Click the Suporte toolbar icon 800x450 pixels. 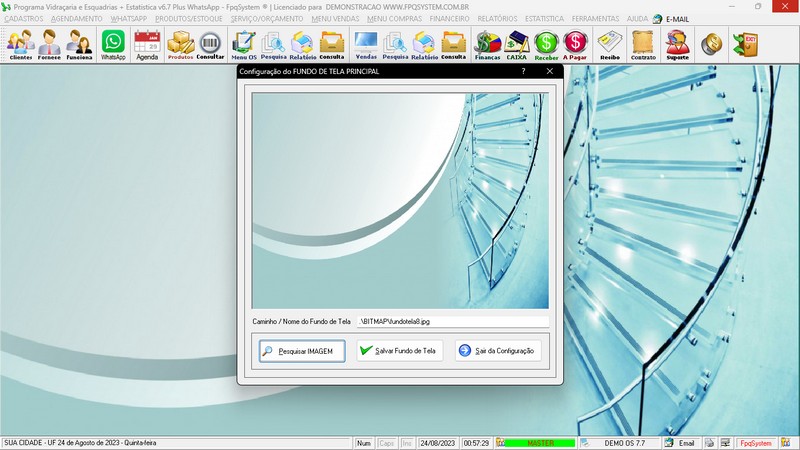pyautogui.click(x=677, y=45)
